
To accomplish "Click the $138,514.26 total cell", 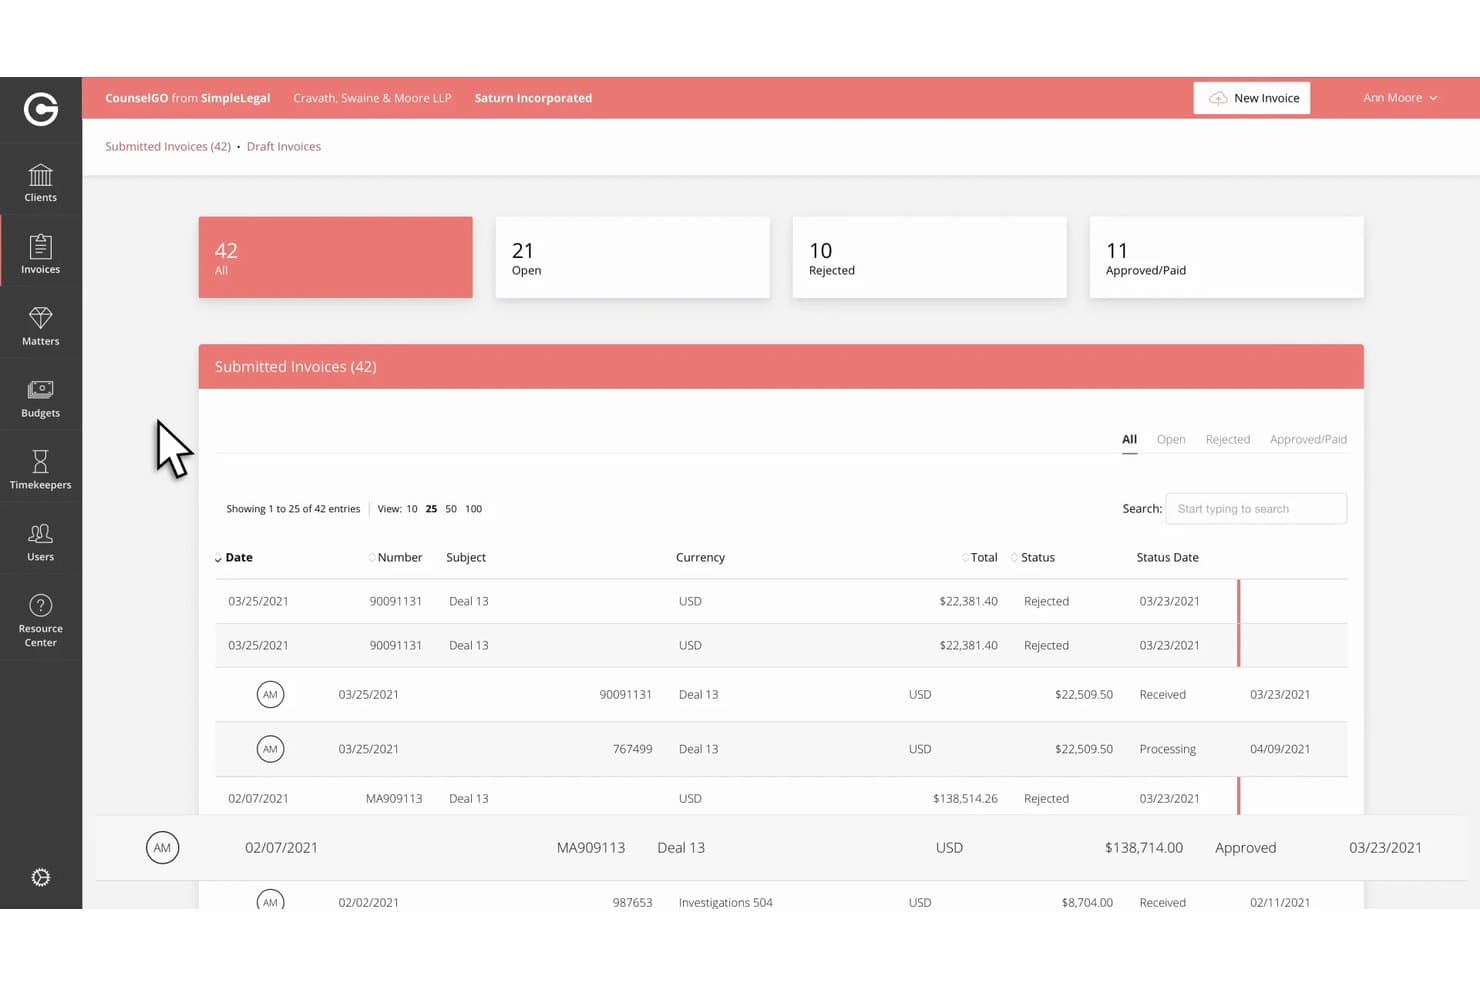I will (x=965, y=798).
